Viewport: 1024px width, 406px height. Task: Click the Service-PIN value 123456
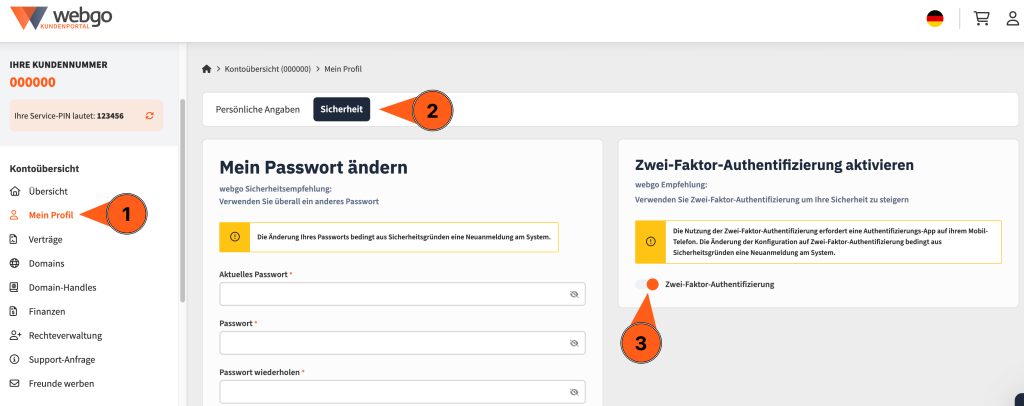pos(110,116)
